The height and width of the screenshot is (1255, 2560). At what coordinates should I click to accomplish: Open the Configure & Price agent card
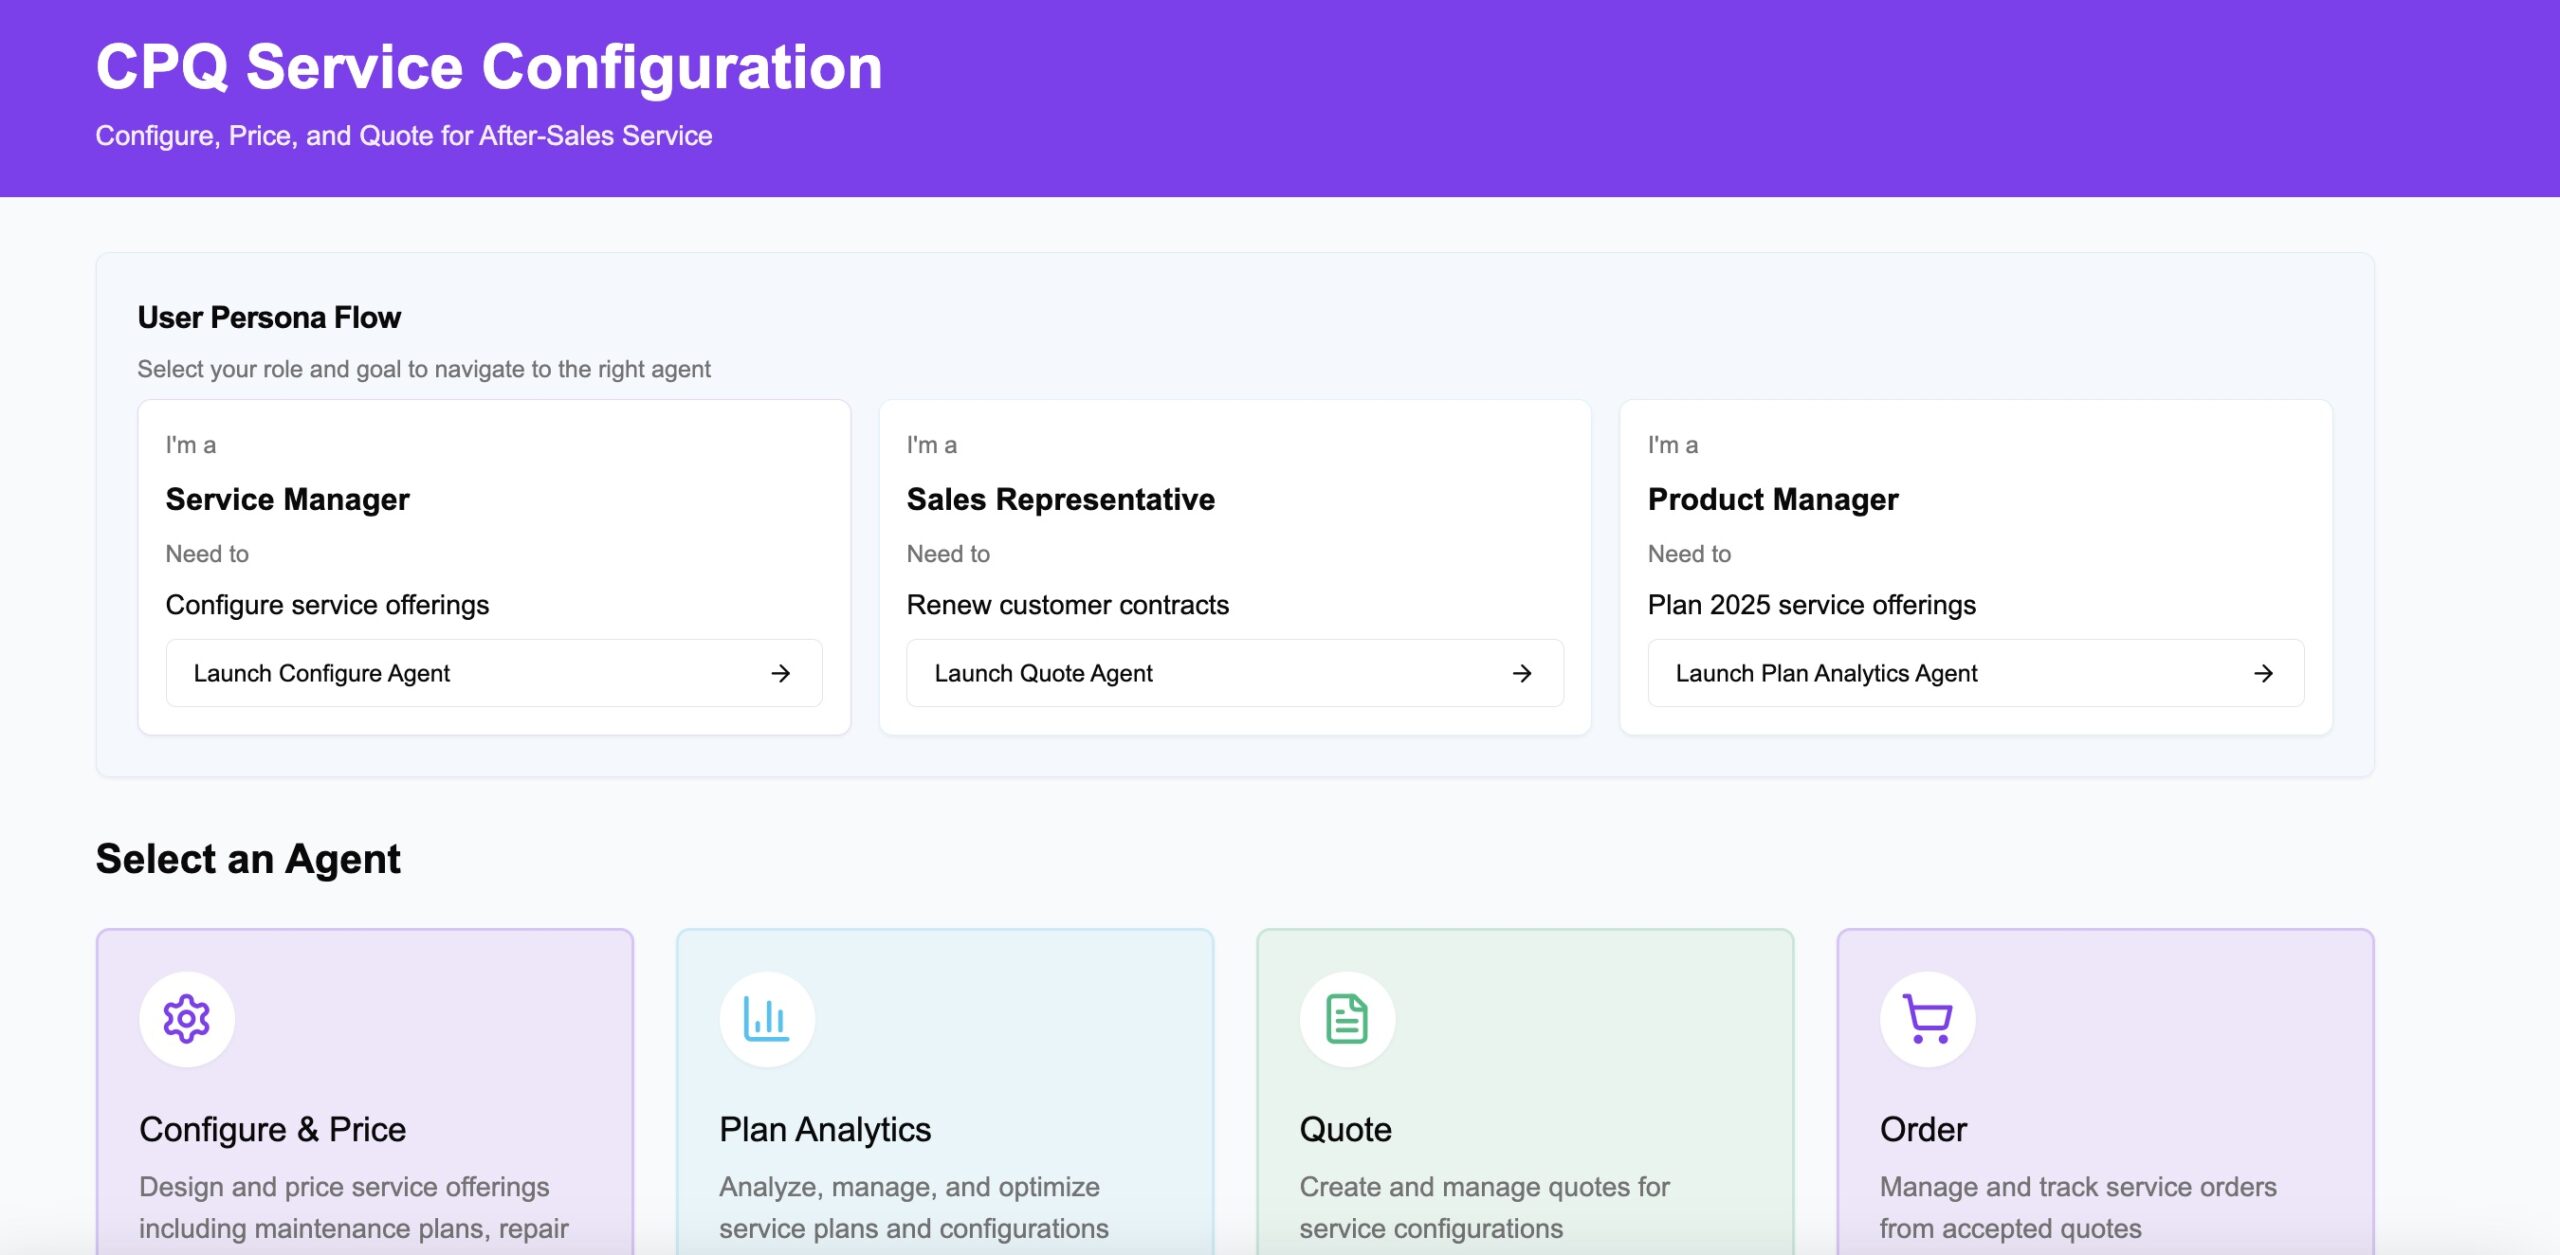click(x=365, y=1092)
